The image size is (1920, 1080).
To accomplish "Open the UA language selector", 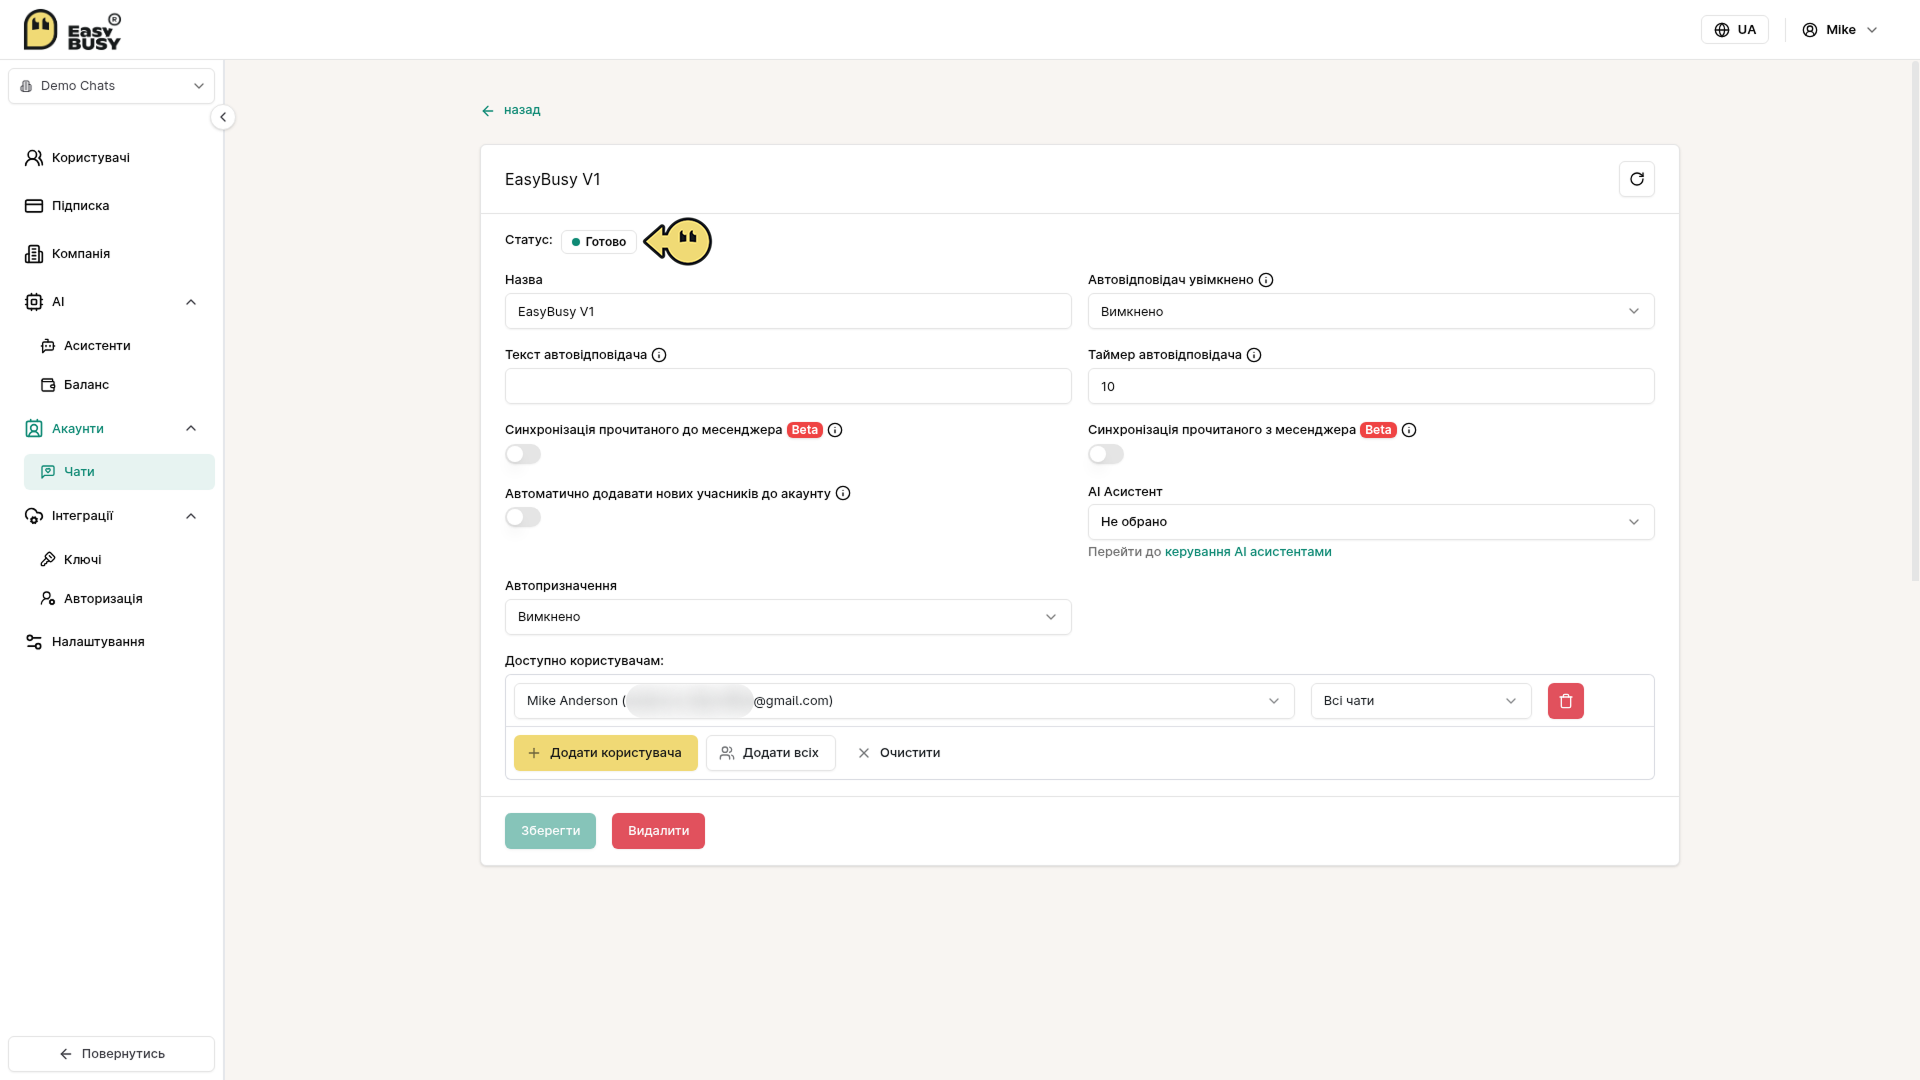I will pyautogui.click(x=1734, y=30).
